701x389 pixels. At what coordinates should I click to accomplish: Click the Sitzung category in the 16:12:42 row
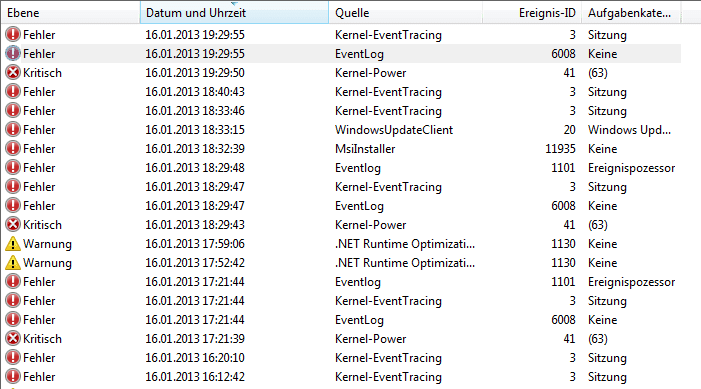pyautogui.click(x=607, y=377)
